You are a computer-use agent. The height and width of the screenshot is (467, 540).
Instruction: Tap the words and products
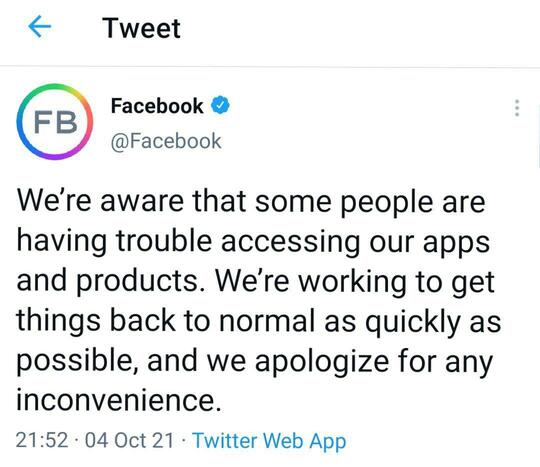coord(108,282)
